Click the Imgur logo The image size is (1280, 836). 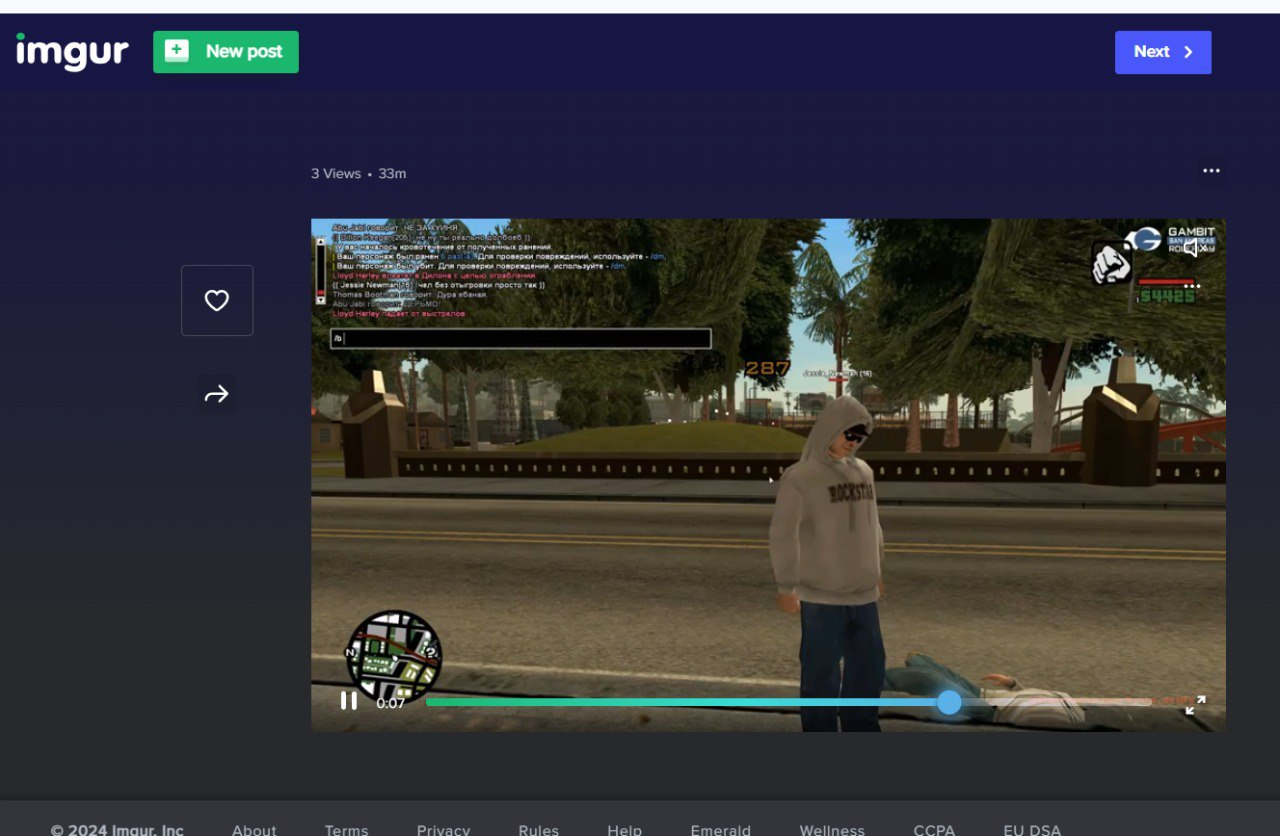72,52
